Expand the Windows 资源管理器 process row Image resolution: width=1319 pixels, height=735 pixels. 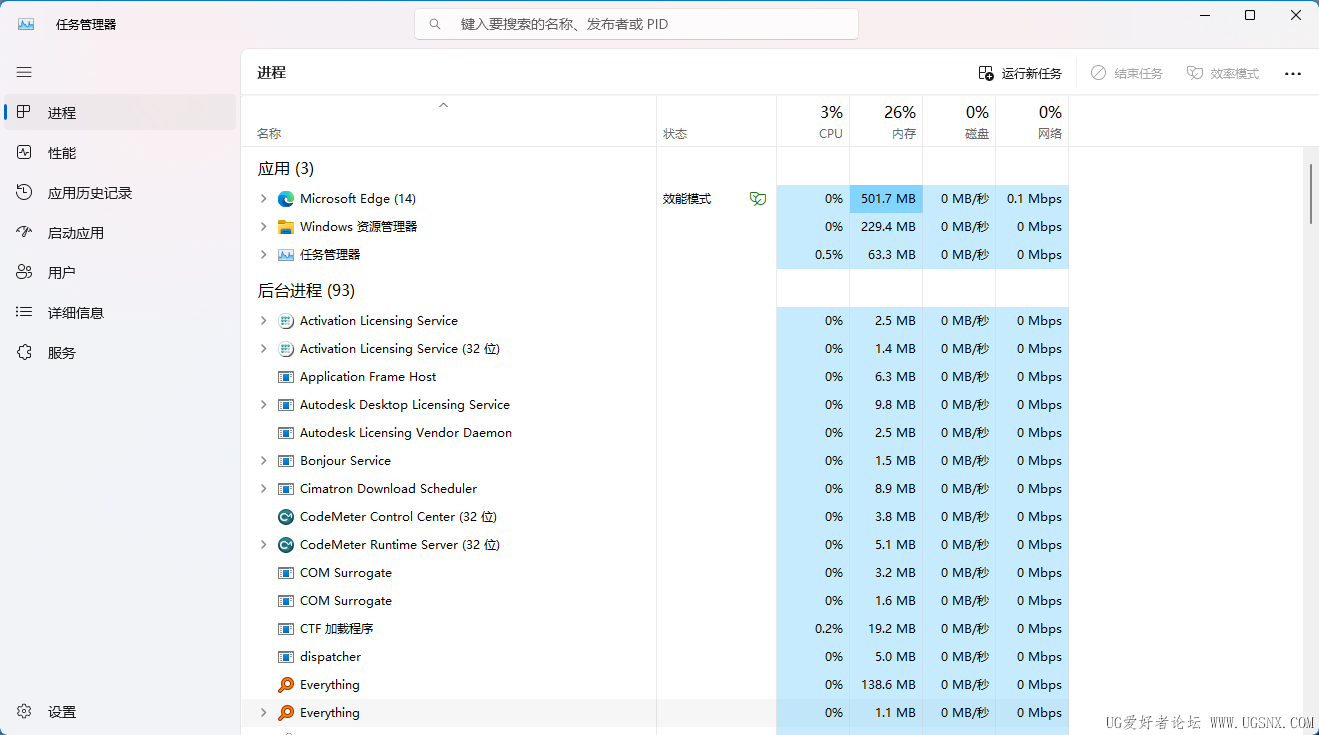tap(263, 227)
